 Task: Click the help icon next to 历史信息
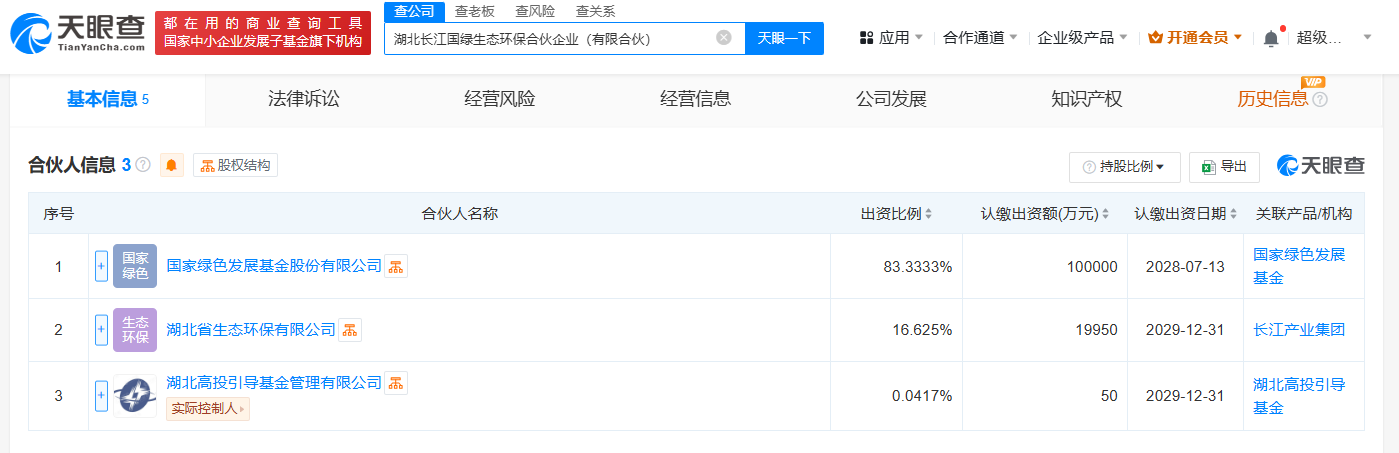pos(1320,100)
